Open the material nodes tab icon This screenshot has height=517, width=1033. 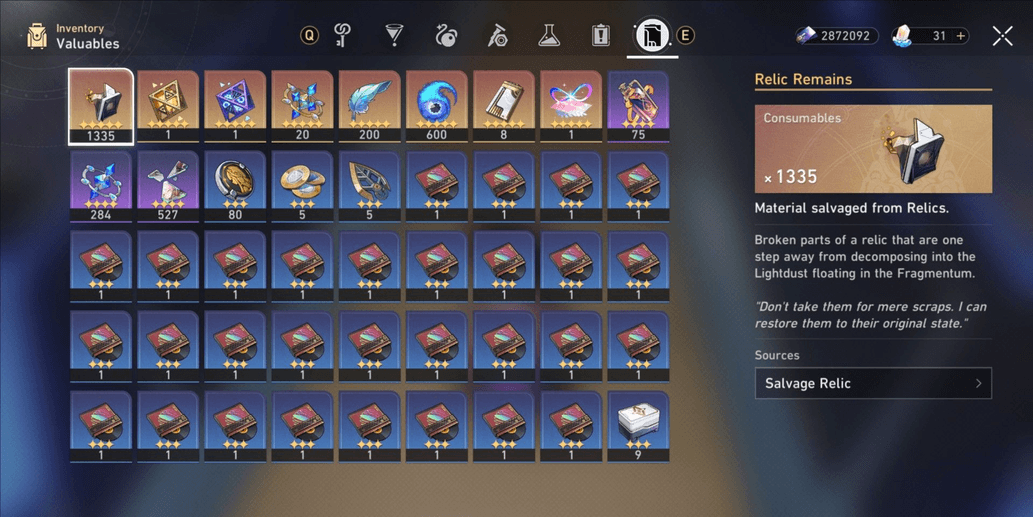pos(445,35)
